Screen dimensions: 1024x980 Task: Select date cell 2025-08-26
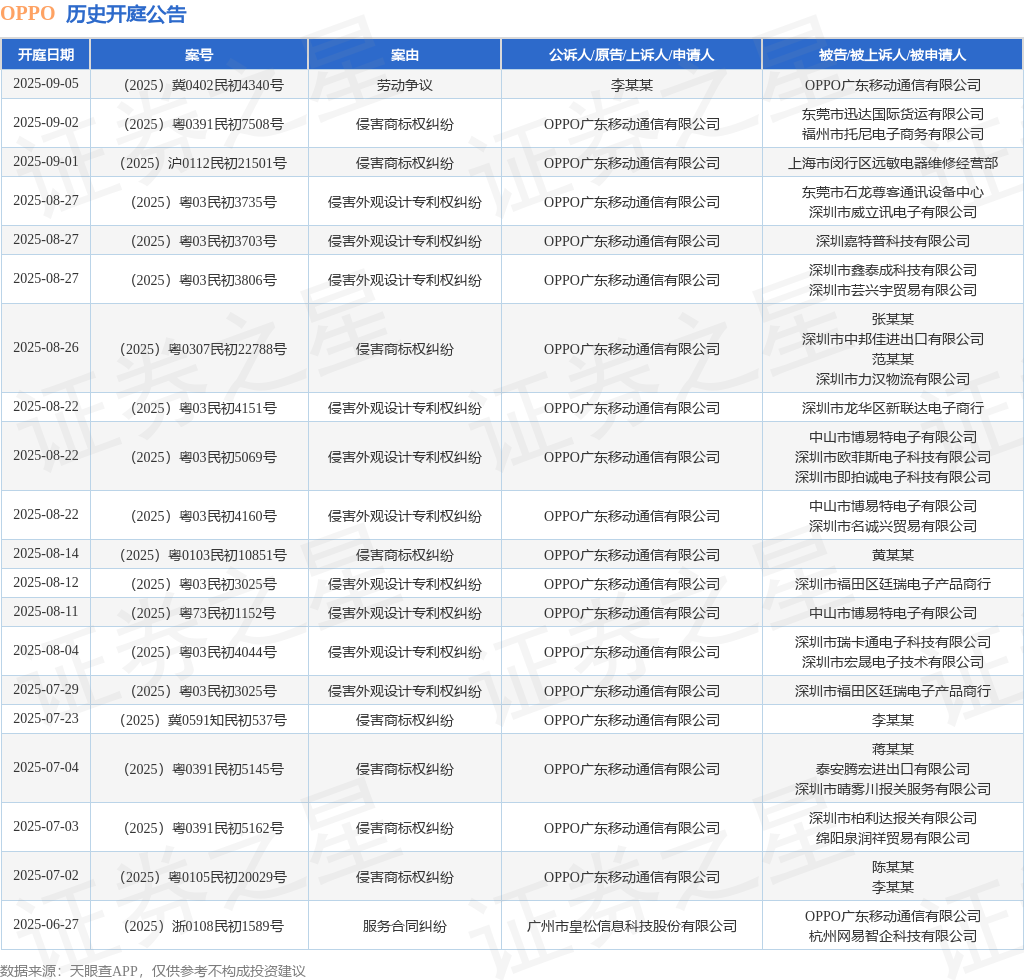(x=46, y=347)
